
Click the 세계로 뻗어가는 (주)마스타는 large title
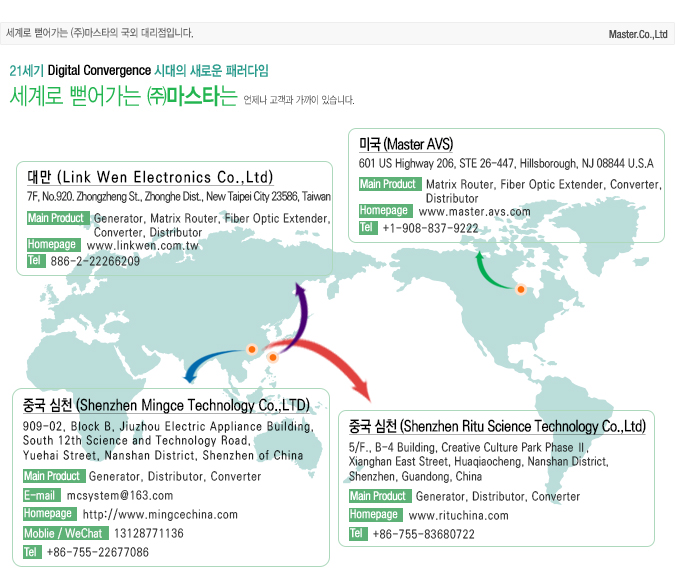(x=124, y=96)
